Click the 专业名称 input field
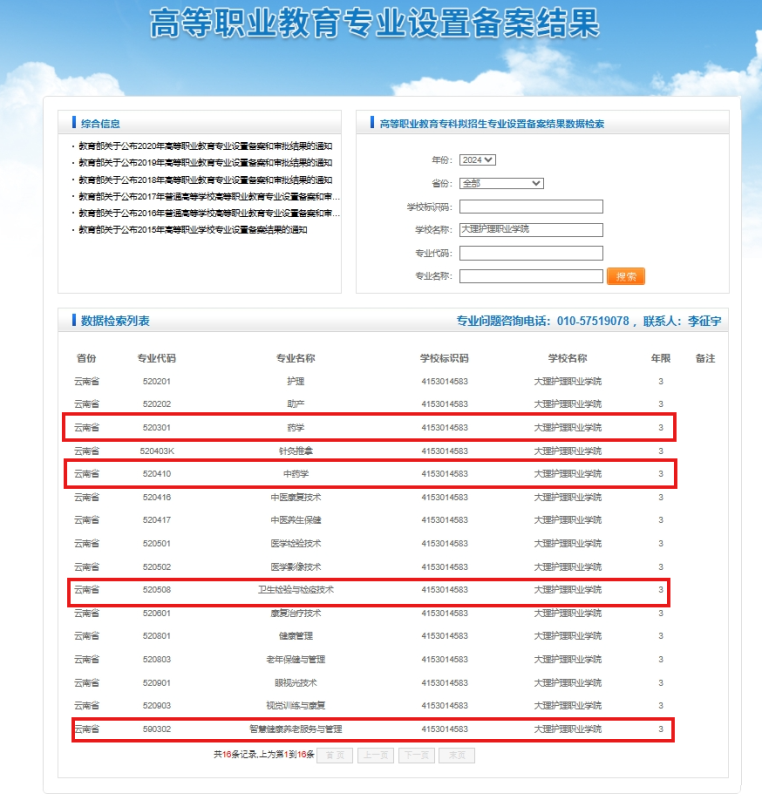Viewport: 762px width, 800px height. pyautogui.click(x=531, y=276)
